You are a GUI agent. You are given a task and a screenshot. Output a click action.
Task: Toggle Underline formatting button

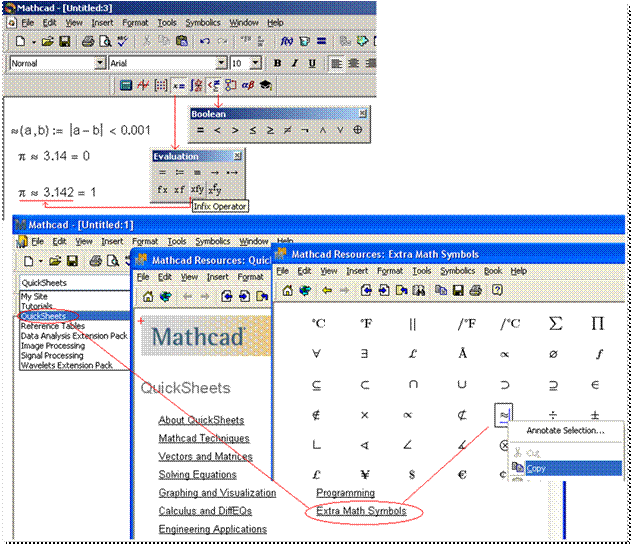pos(312,63)
